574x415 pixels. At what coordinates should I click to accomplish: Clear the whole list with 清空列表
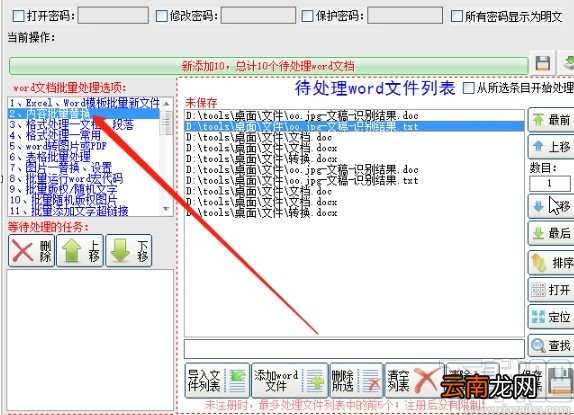coord(413,381)
